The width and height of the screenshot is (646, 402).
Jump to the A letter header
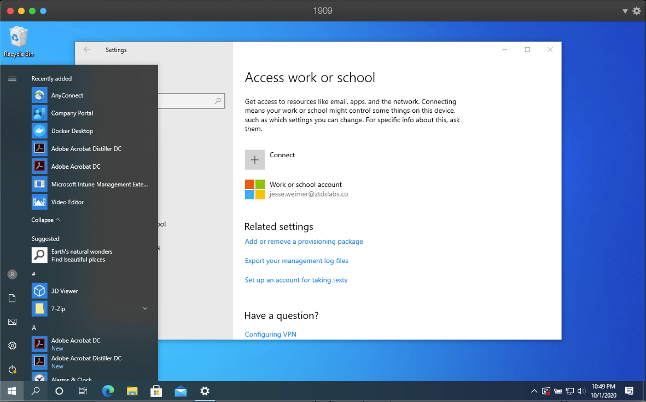(x=34, y=327)
